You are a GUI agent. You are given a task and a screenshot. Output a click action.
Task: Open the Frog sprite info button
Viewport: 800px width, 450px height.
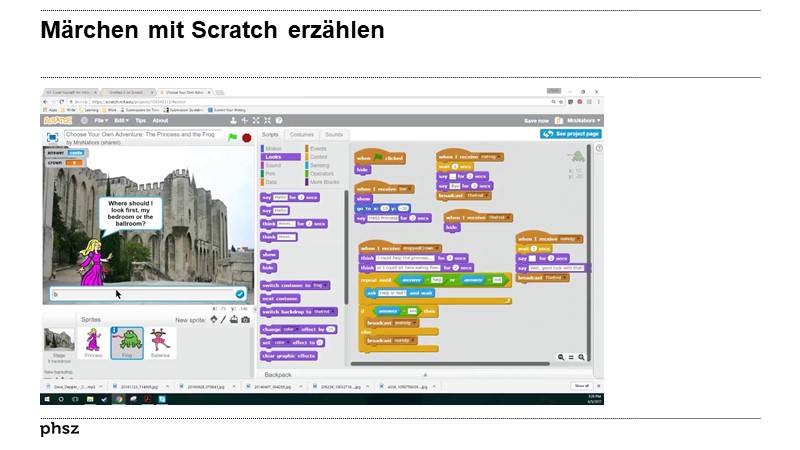115,331
